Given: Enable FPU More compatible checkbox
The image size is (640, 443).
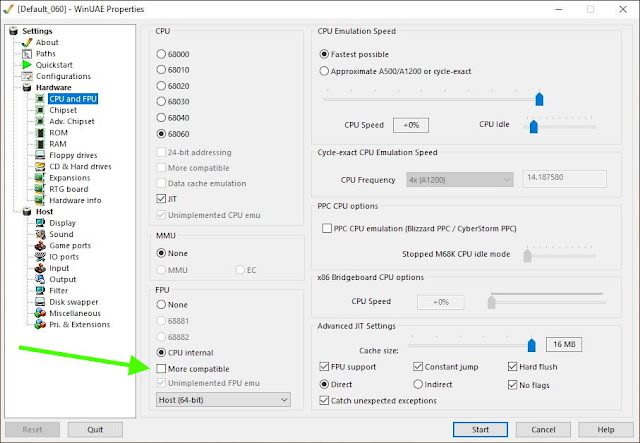Looking at the screenshot, I should [161, 369].
